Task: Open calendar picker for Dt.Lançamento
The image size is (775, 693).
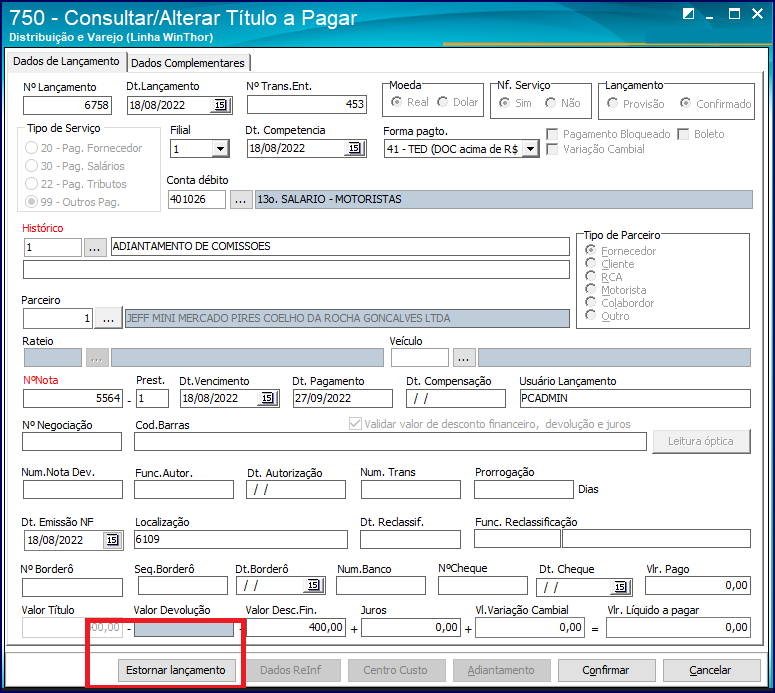Action: pos(220,105)
